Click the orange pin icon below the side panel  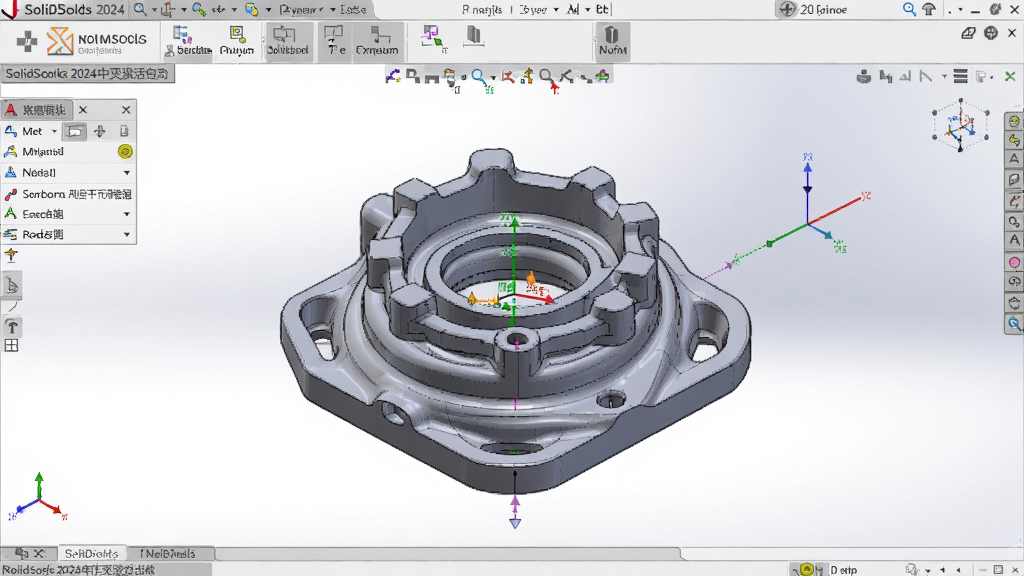coord(11,255)
